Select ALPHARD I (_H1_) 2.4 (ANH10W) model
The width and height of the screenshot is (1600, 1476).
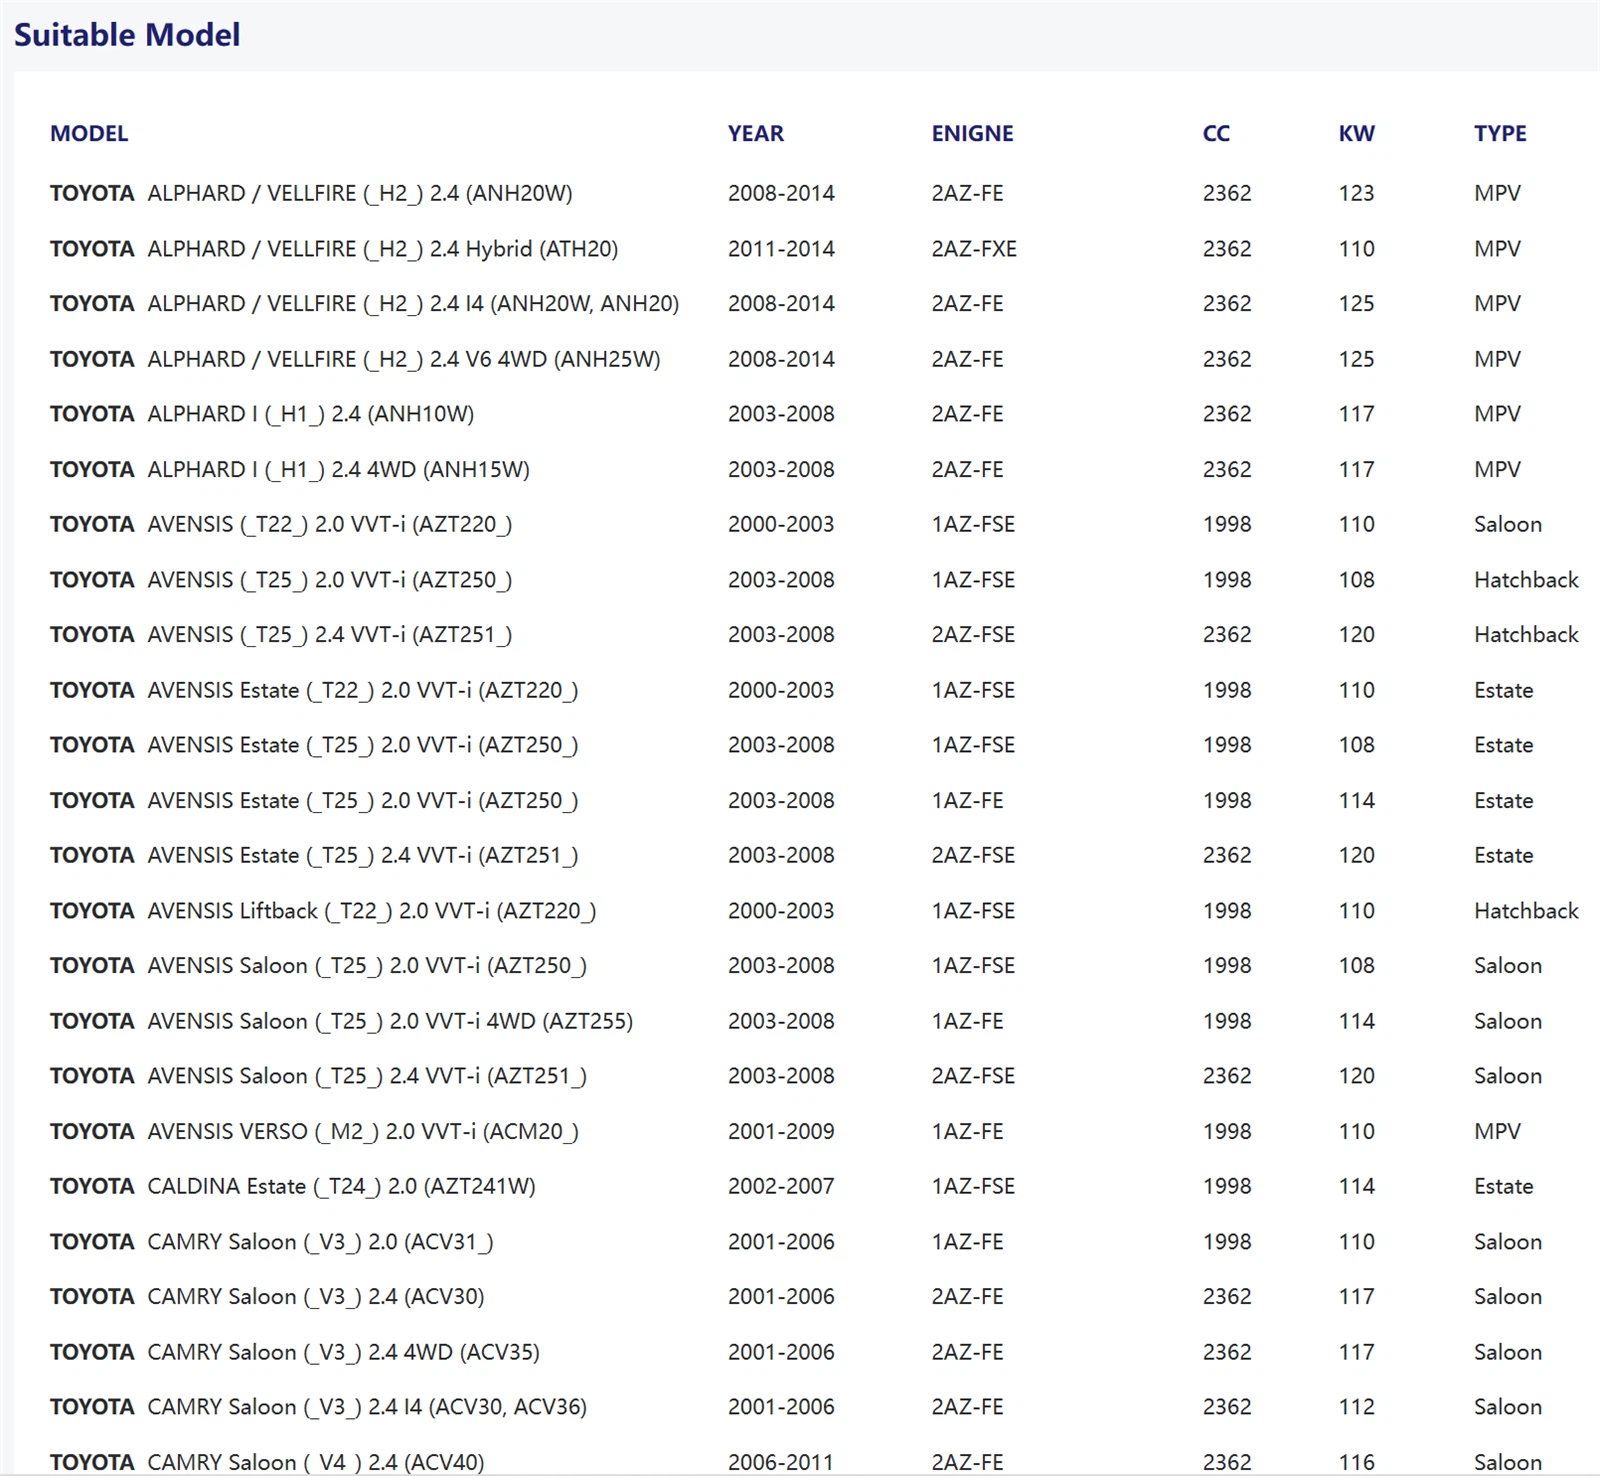pos(262,414)
